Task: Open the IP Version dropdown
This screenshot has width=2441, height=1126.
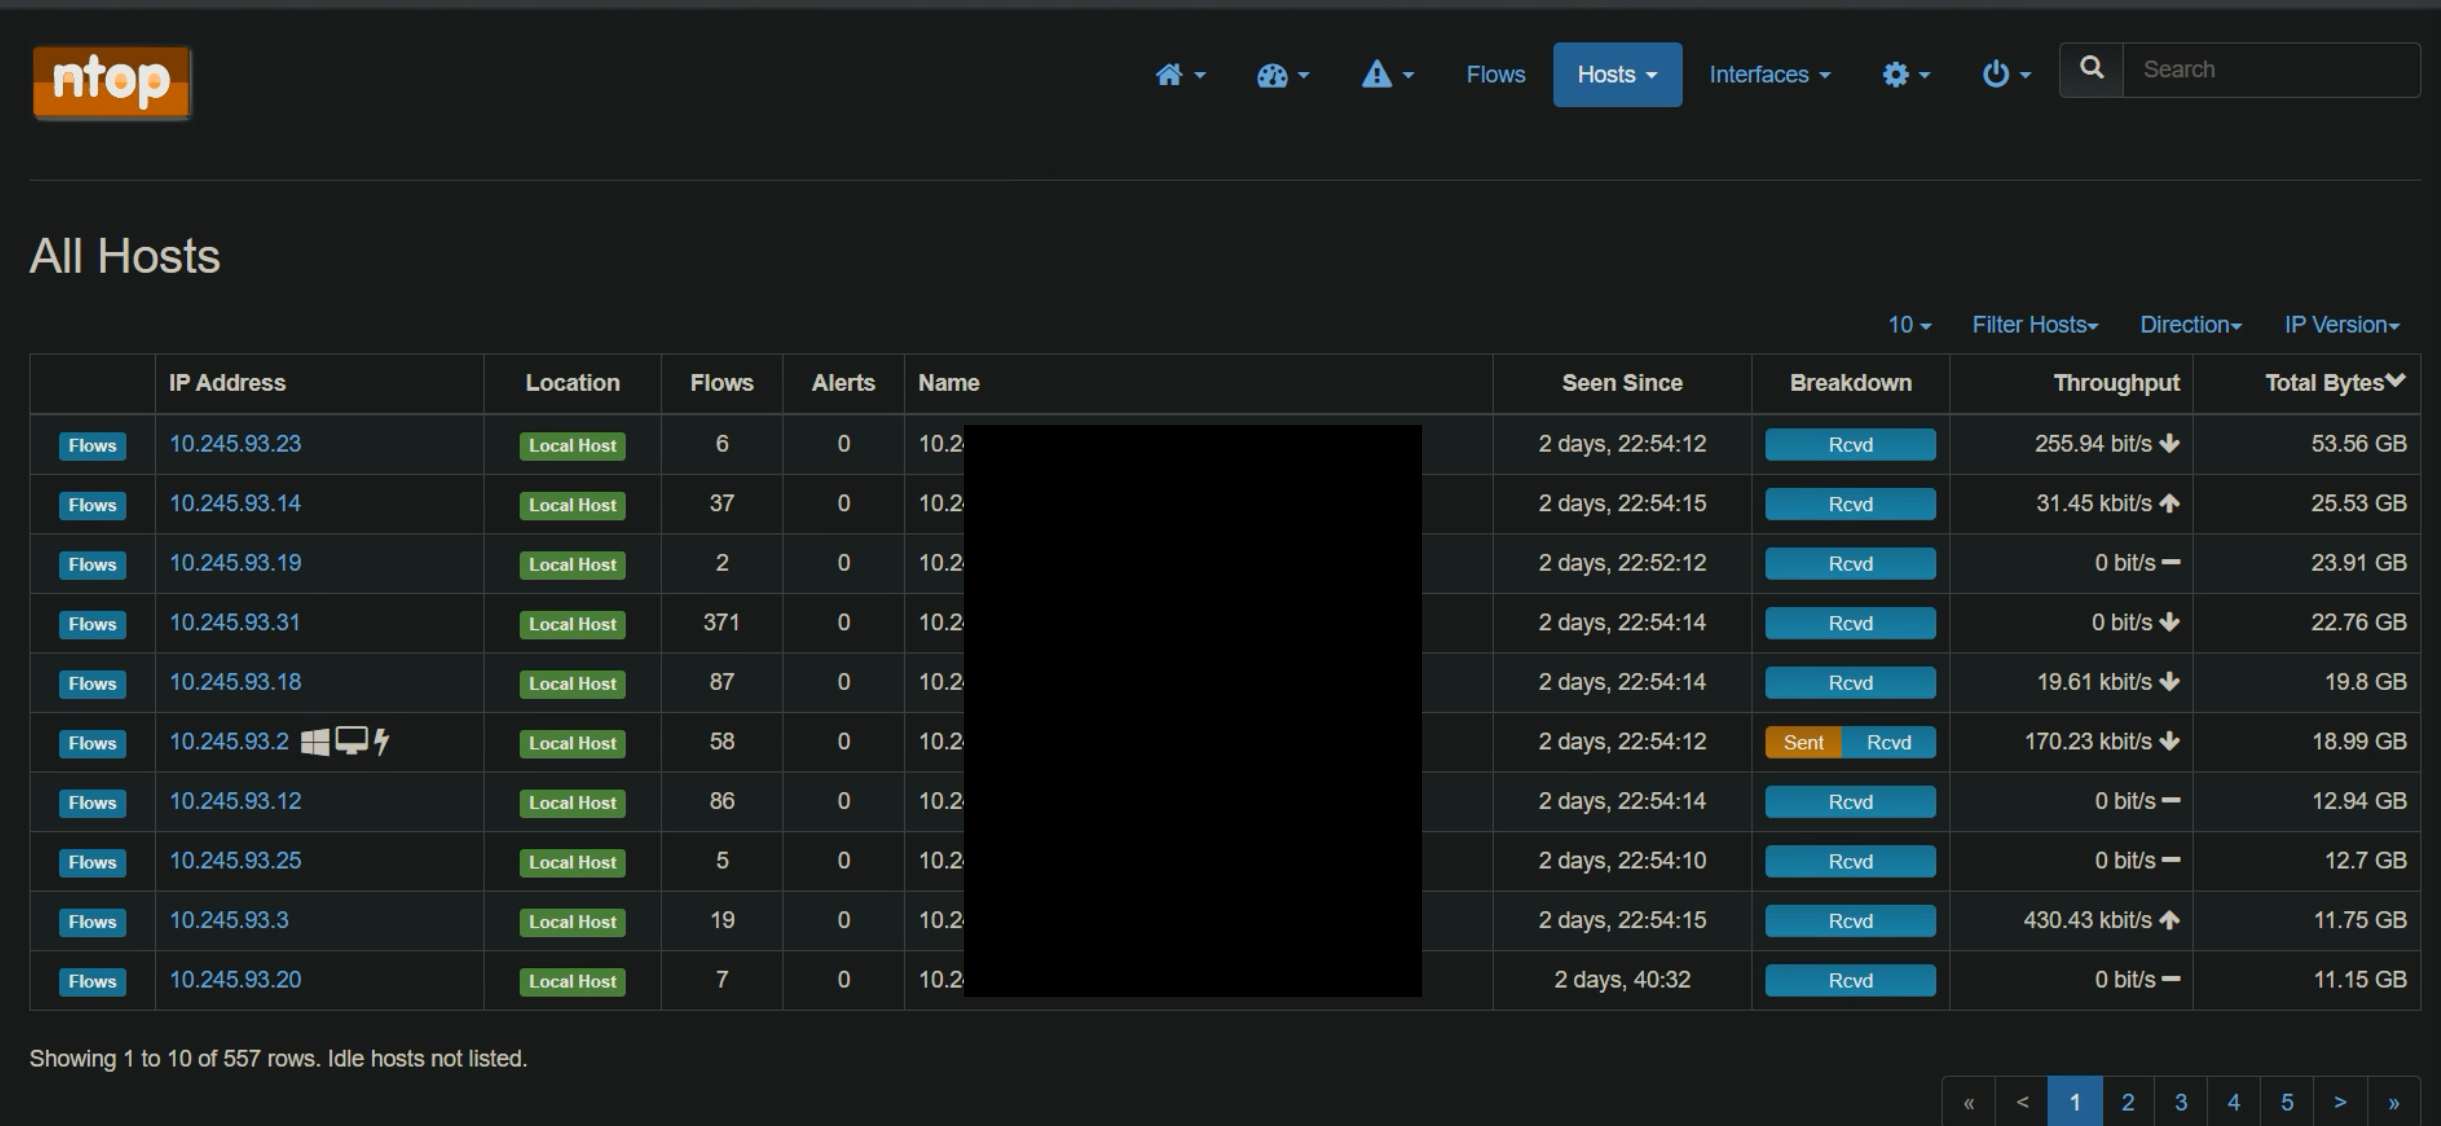Action: point(2341,325)
